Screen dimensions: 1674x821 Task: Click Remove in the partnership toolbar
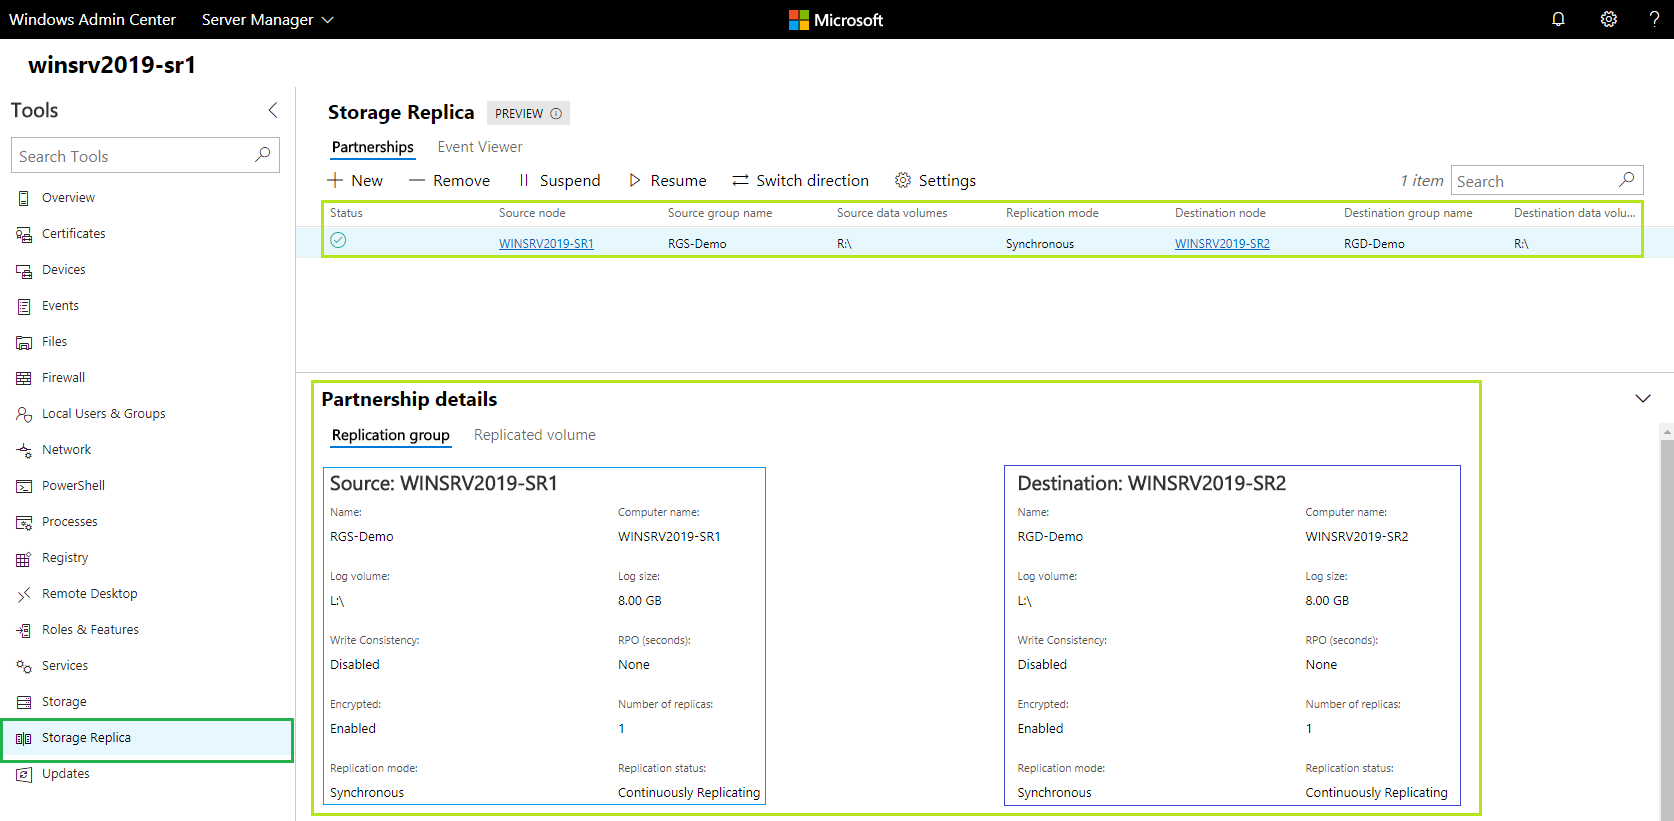click(449, 180)
